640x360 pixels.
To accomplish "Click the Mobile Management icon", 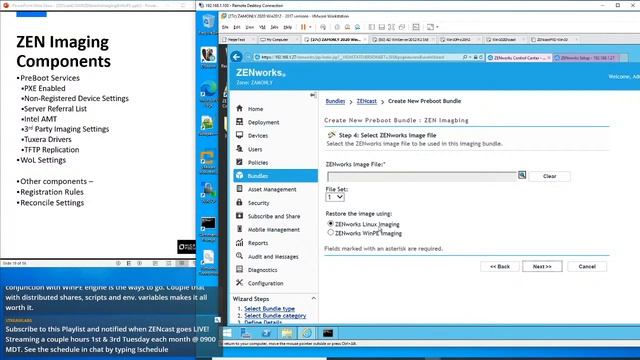I will point(240,229).
